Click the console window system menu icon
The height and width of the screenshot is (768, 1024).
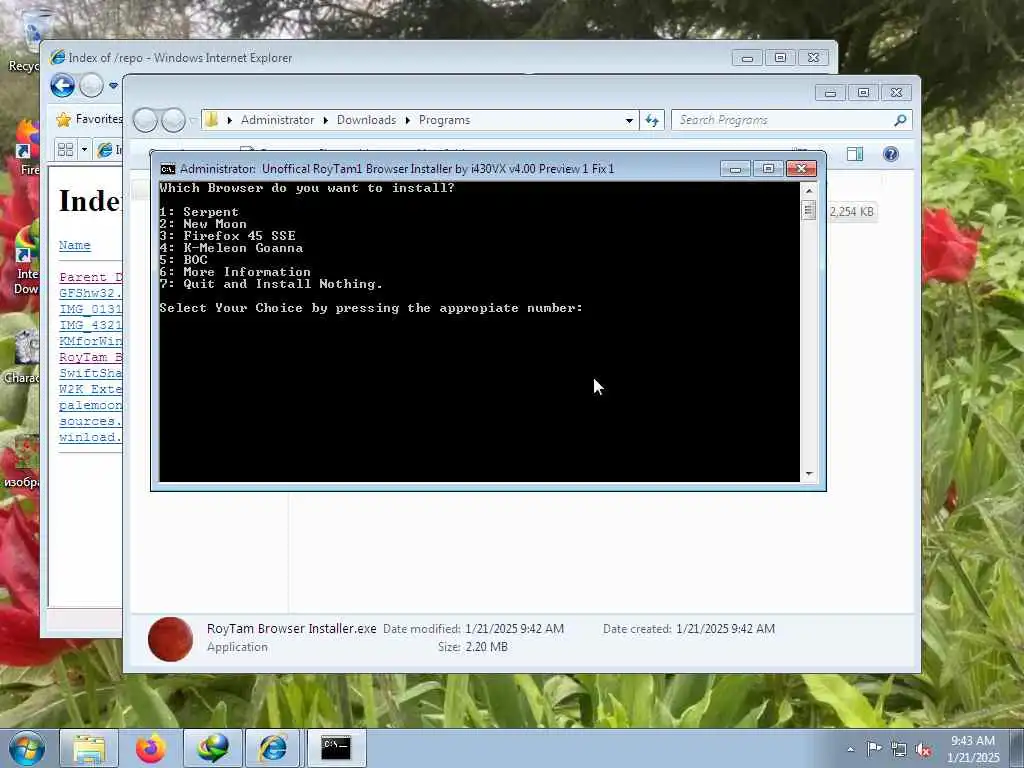(x=168, y=169)
